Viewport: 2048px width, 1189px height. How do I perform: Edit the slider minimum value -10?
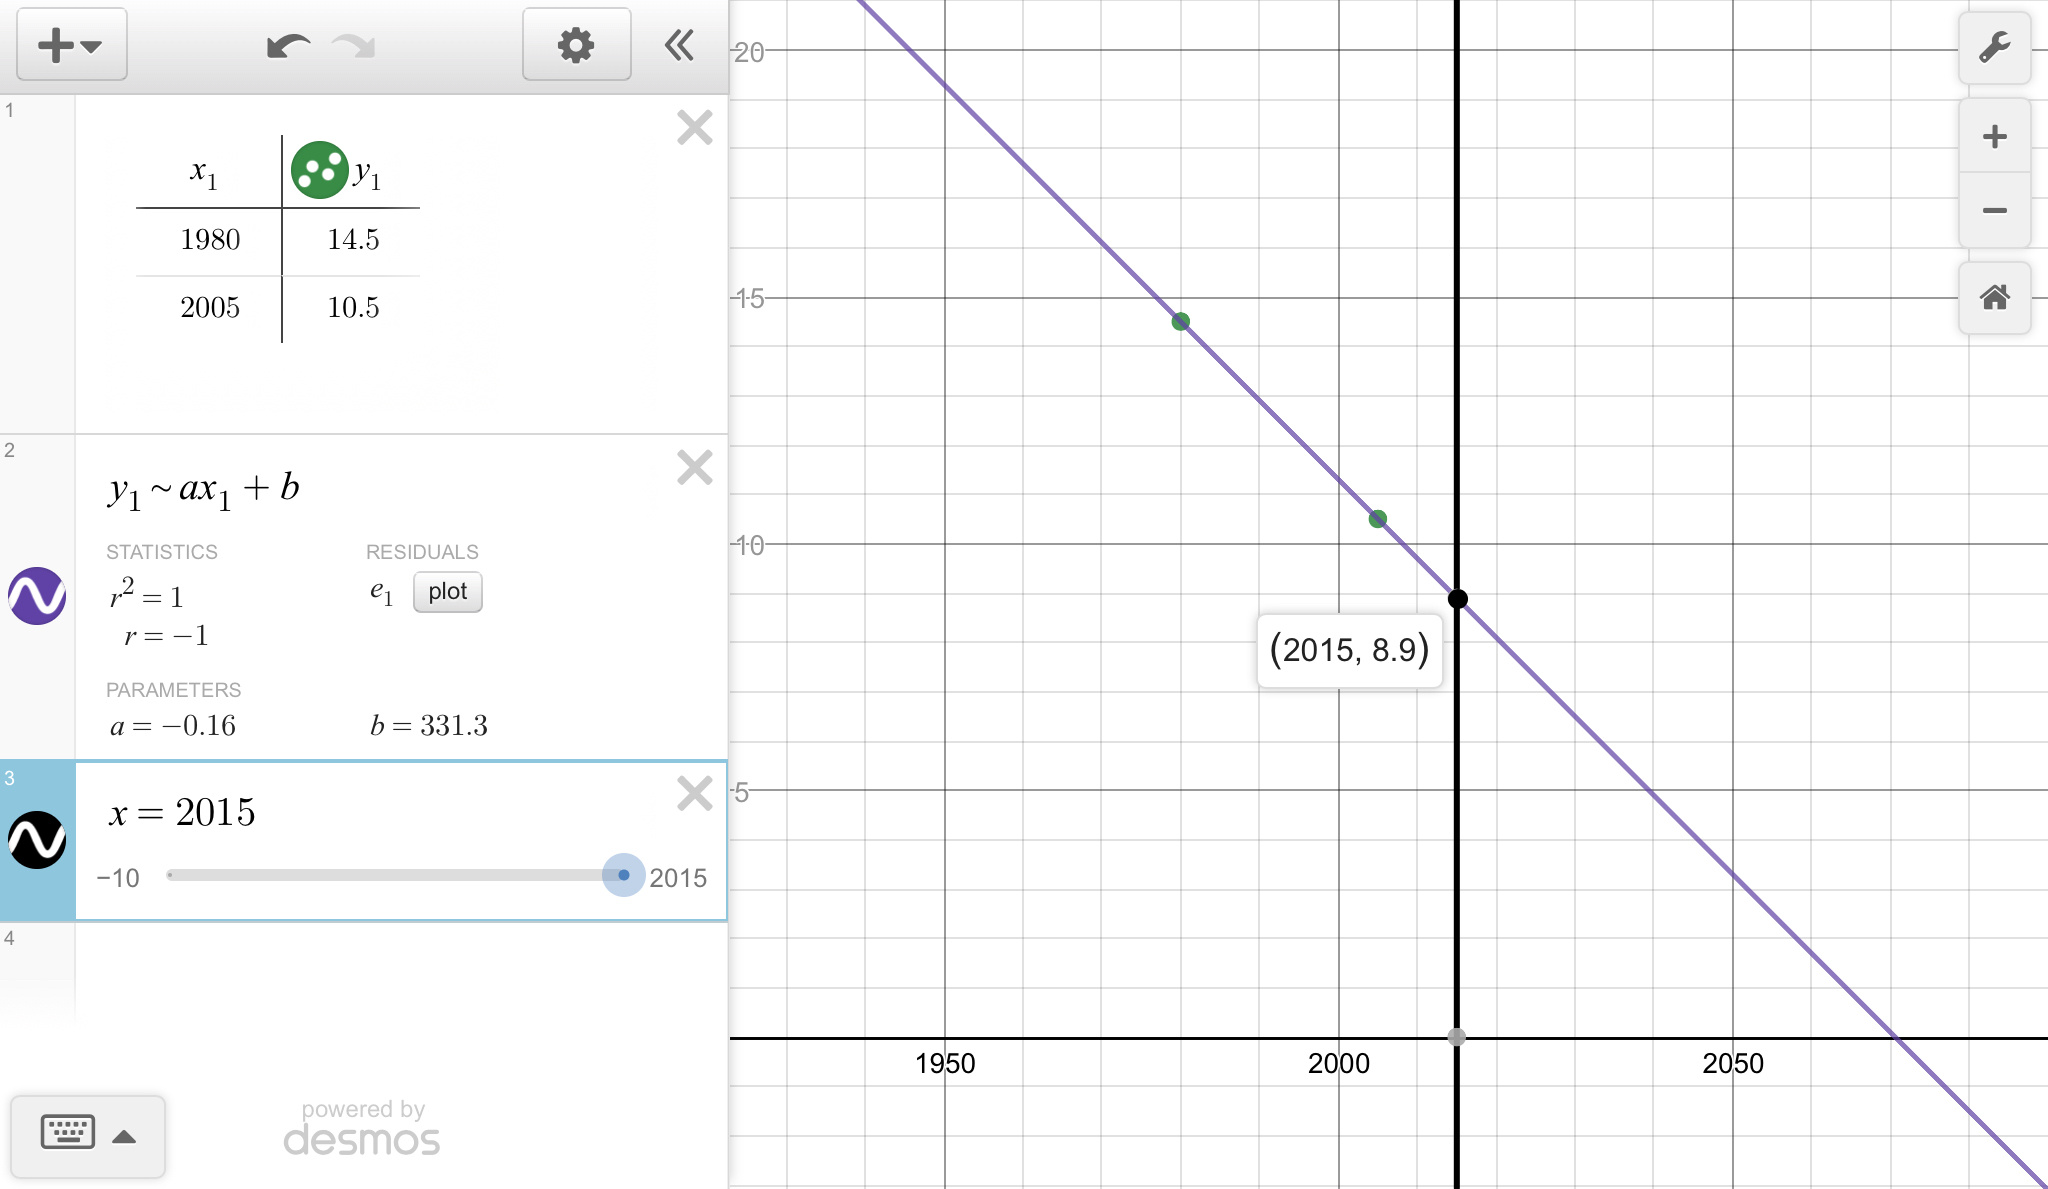click(x=118, y=878)
